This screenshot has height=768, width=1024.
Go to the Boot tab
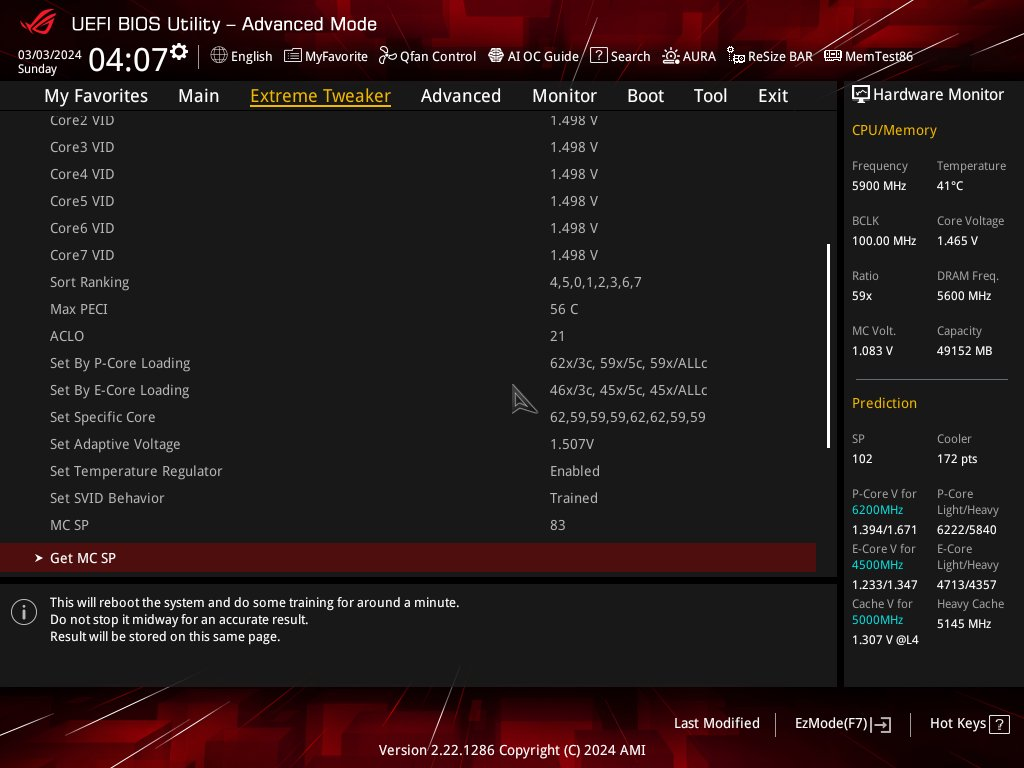pyautogui.click(x=645, y=95)
